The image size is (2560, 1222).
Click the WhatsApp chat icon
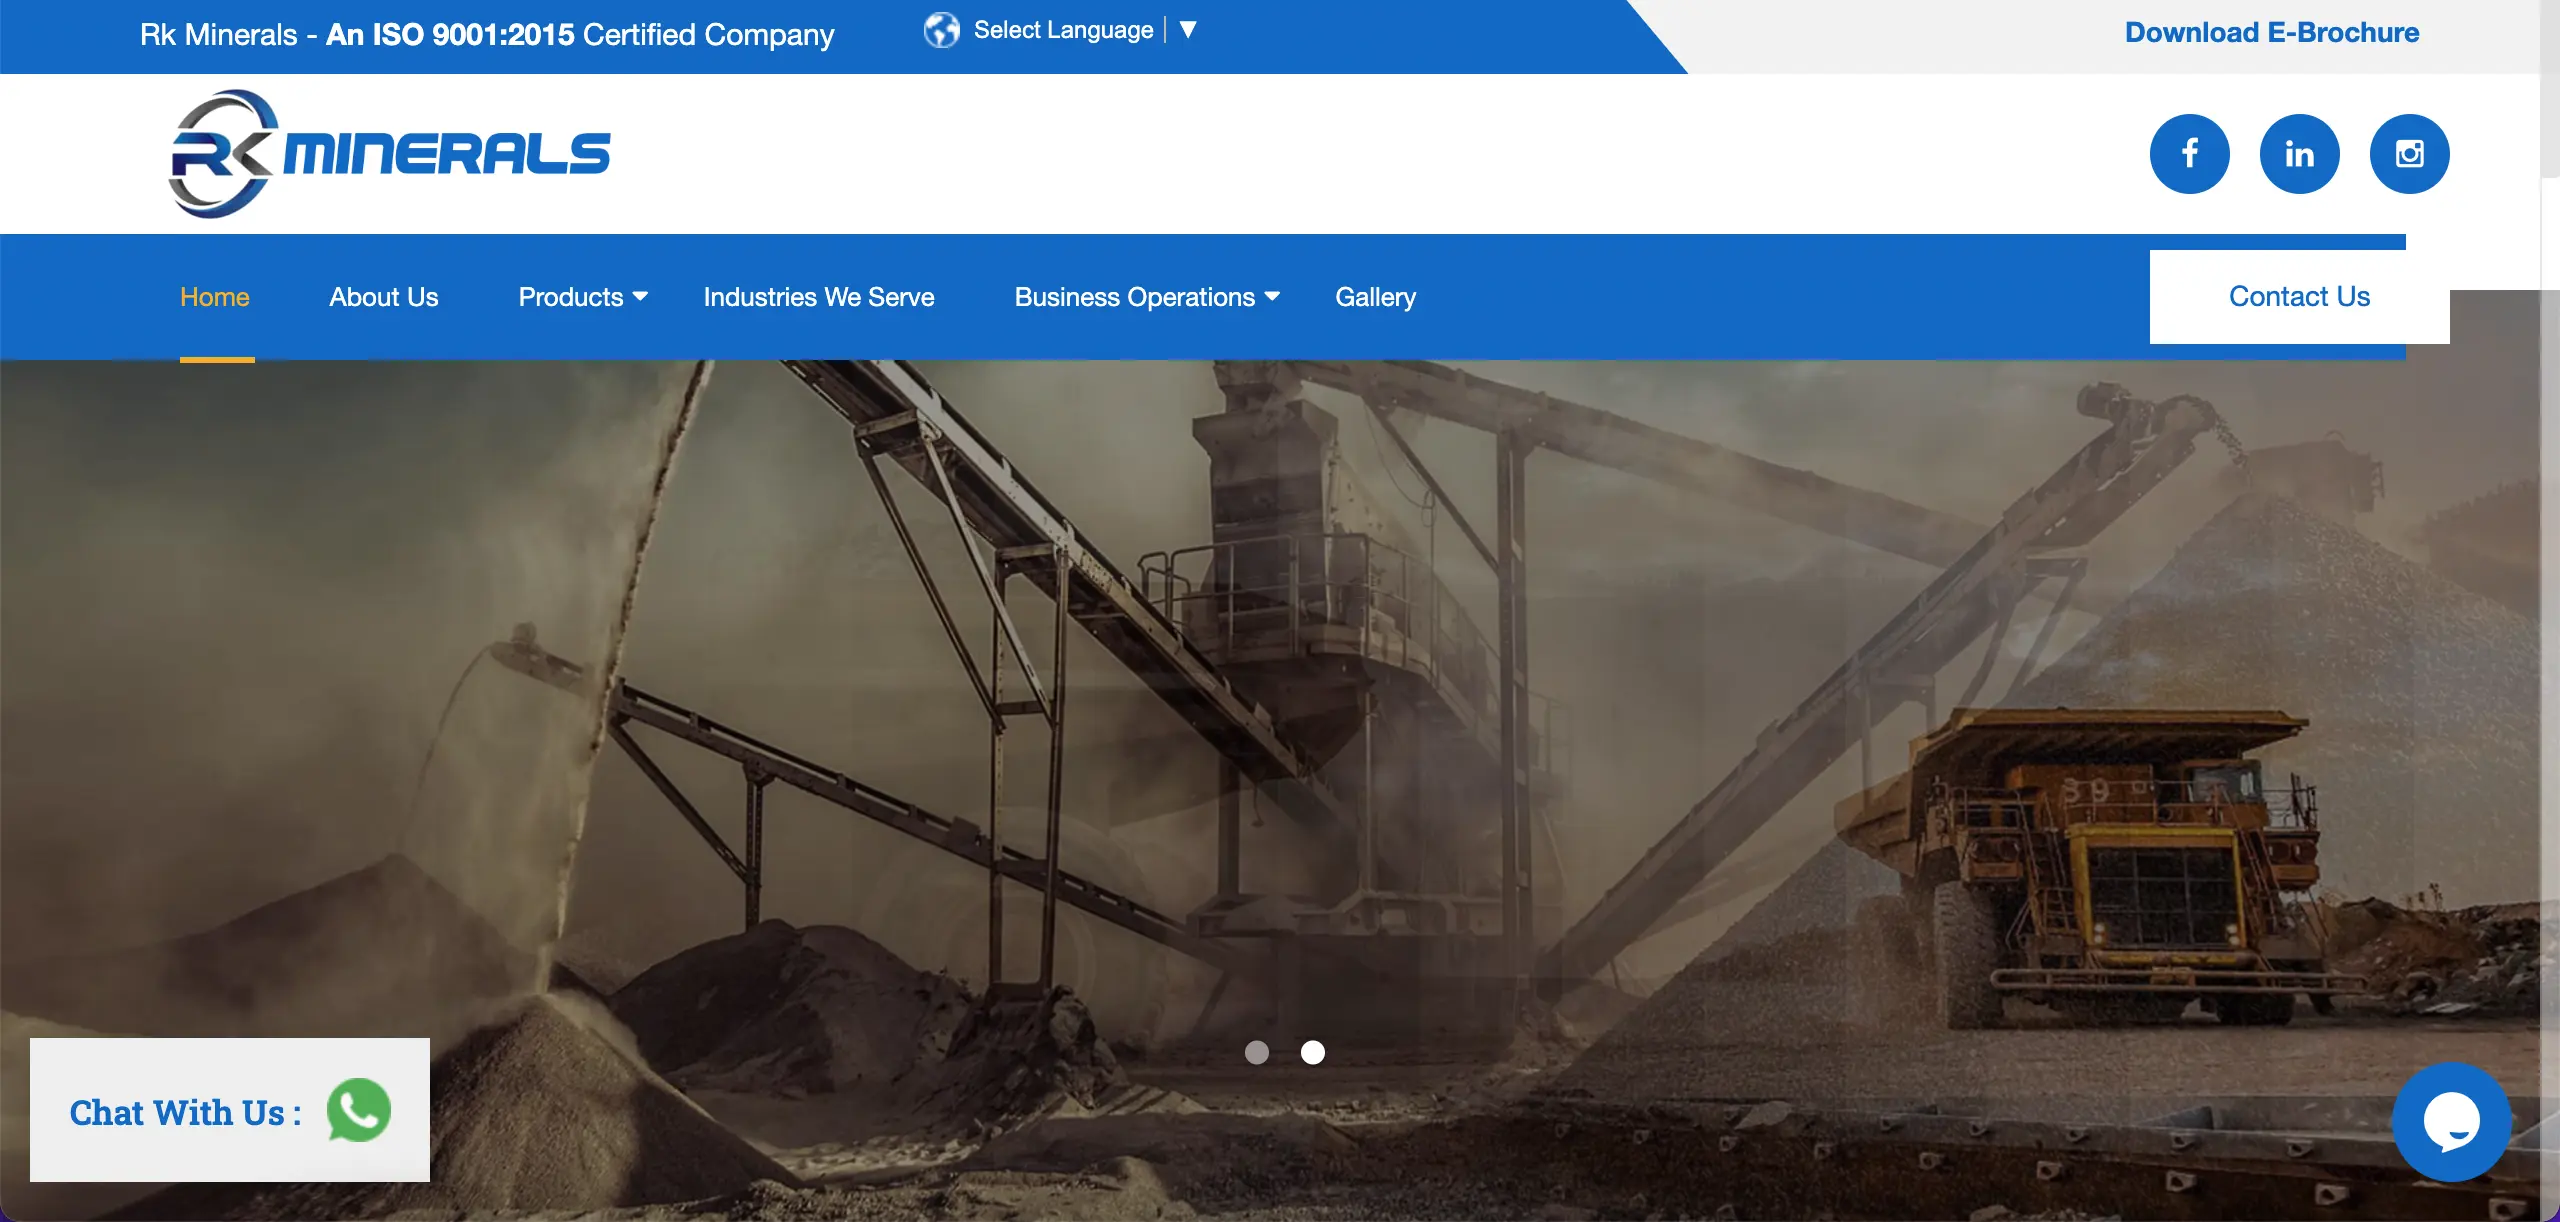(x=359, y=1110)
